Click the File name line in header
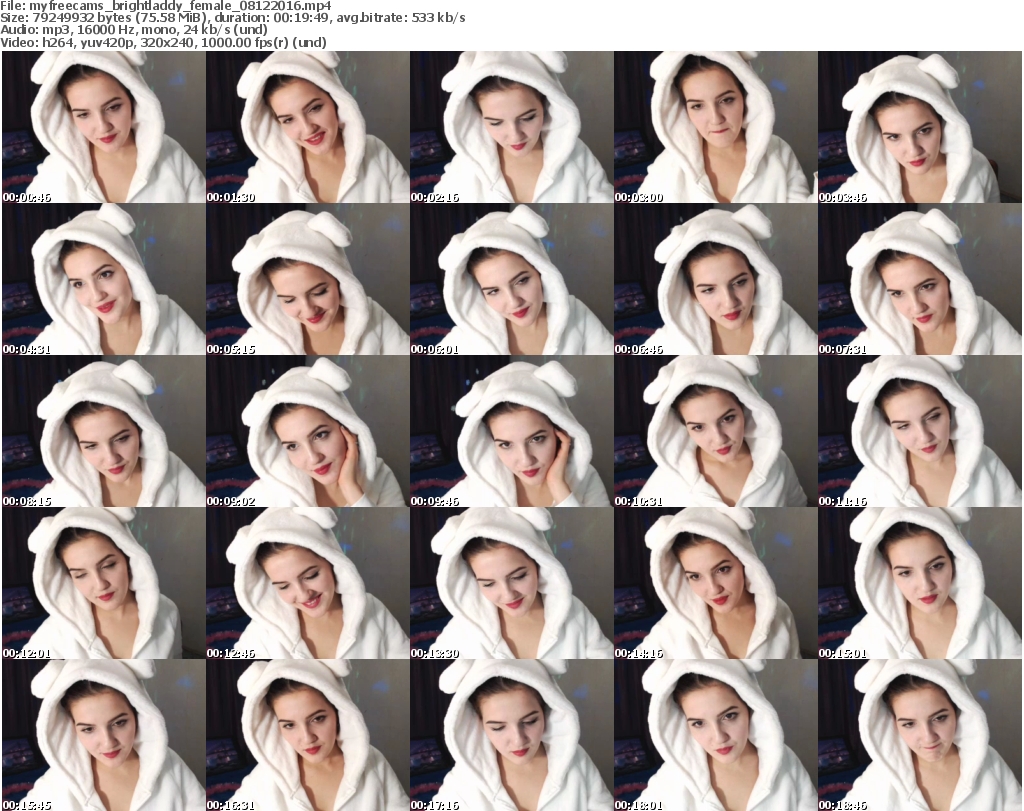Viewport: 1024px width, 811px height. (x=166, y=6)
